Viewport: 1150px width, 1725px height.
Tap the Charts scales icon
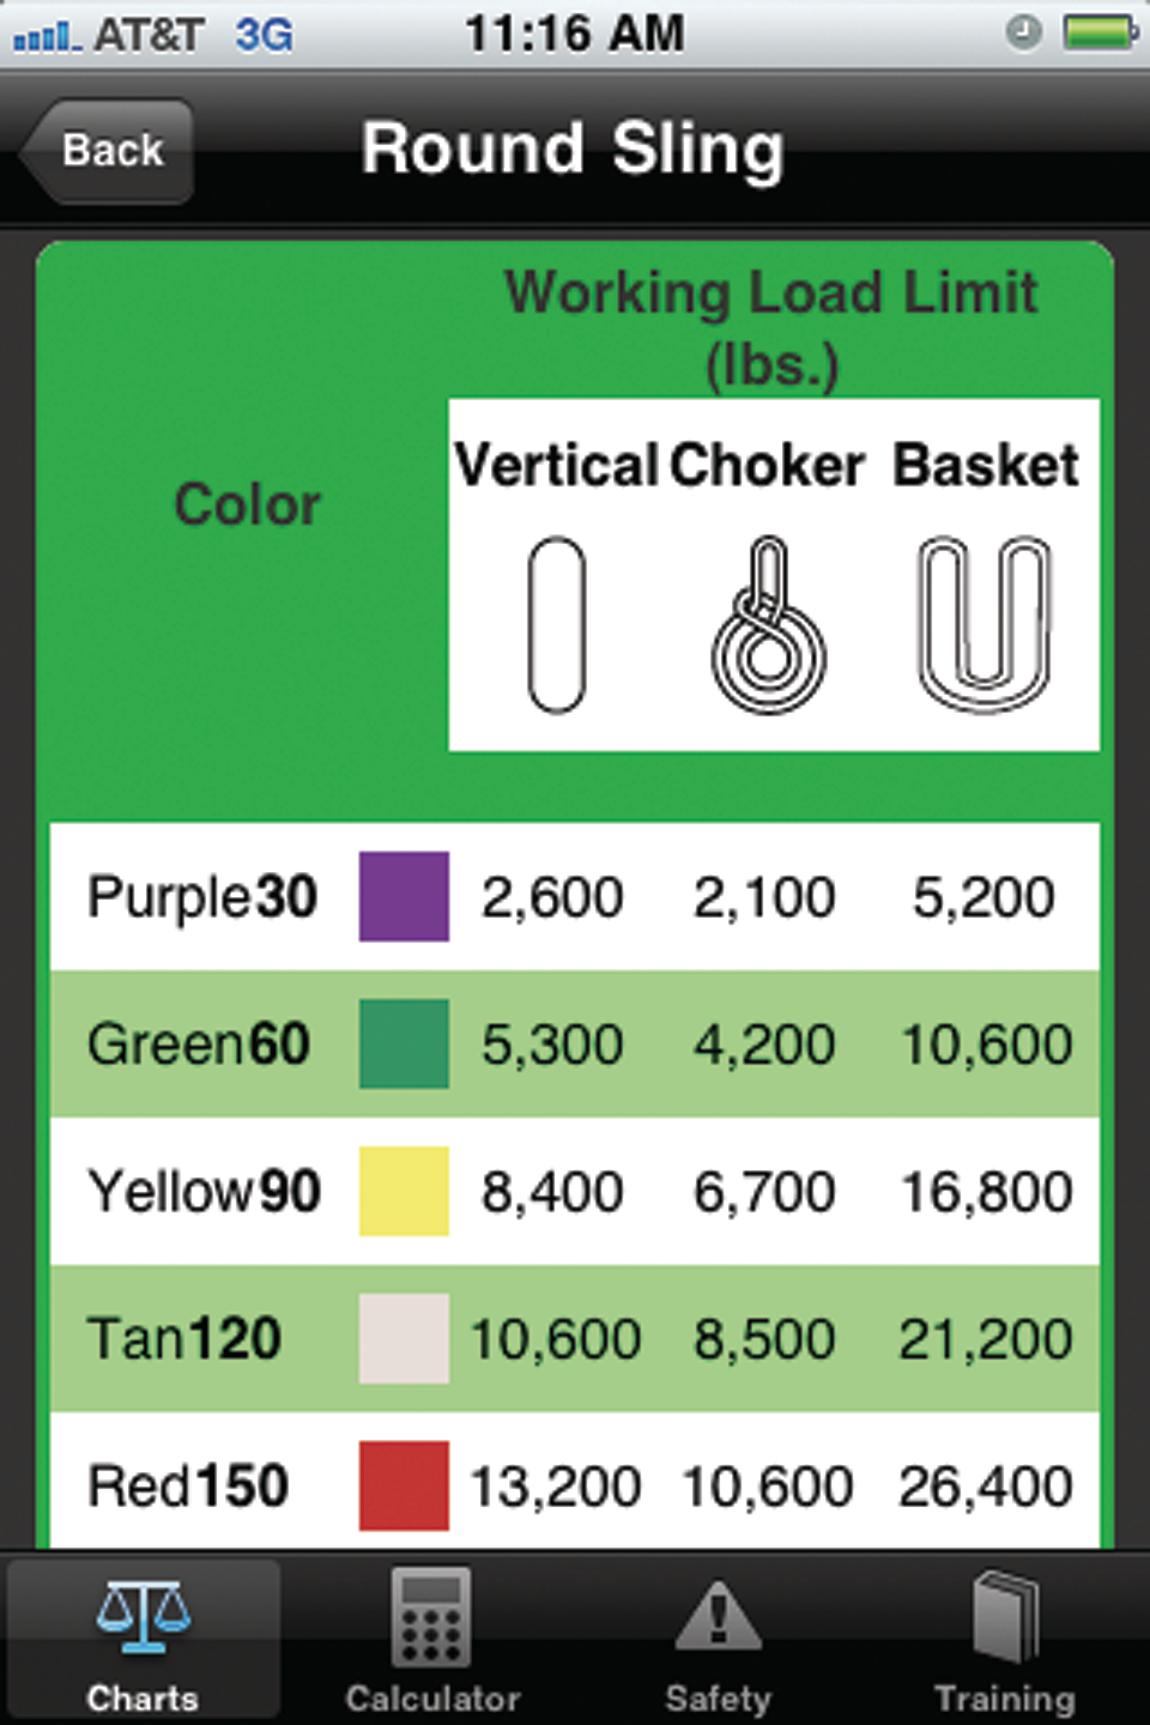tap(142, 1615)
